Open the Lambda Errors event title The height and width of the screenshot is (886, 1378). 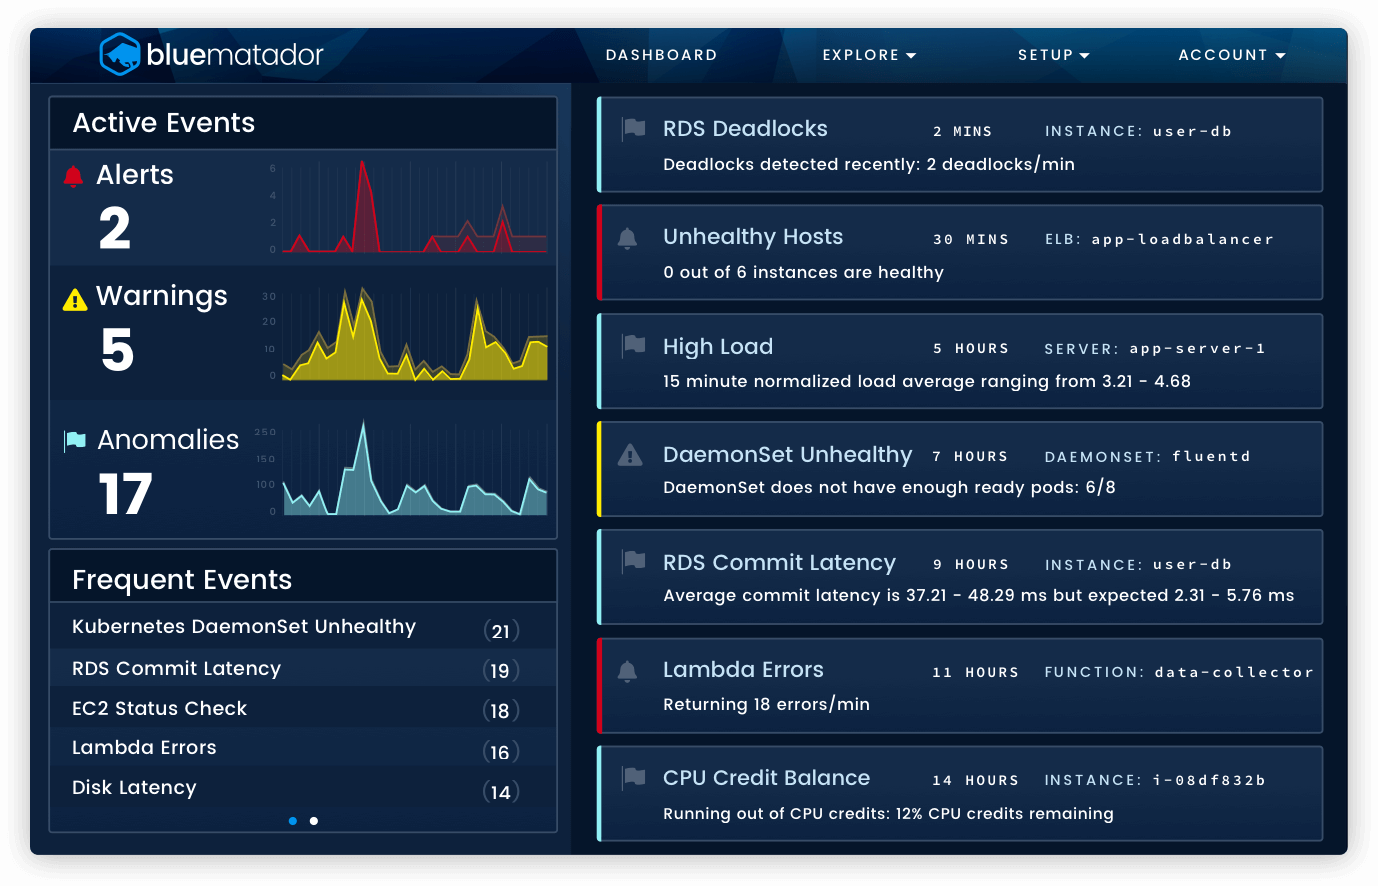[743, 670]
